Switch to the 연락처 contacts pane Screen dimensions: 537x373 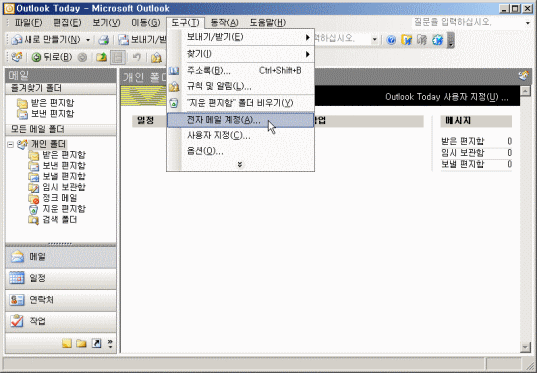coord(61,300)
